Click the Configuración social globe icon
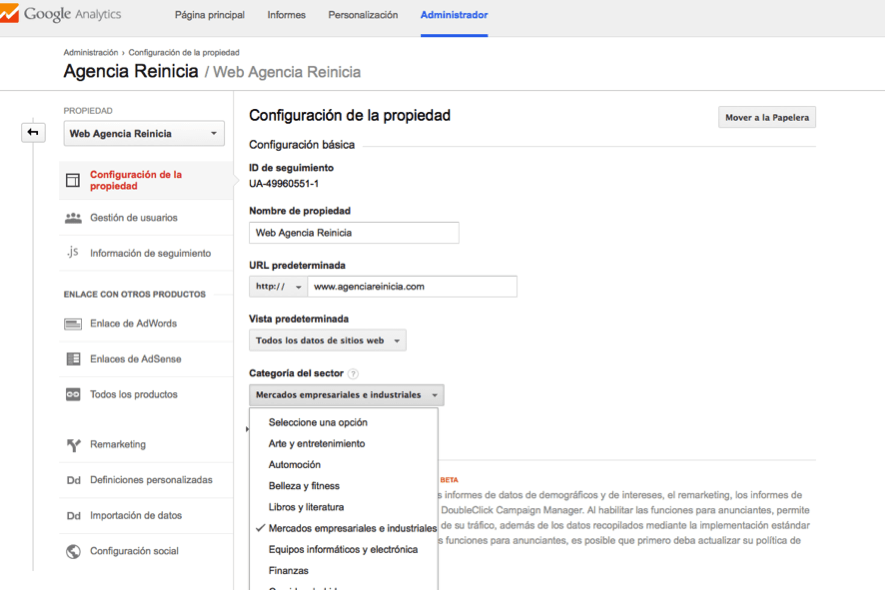The image size is (886, 591). coord(72,551)
